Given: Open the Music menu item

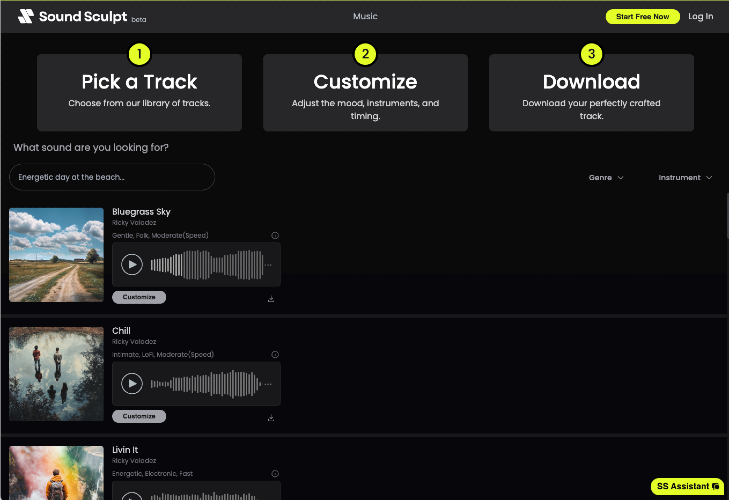Looking at the screenshot, I should pyautogui.click(x=365, y=16).
